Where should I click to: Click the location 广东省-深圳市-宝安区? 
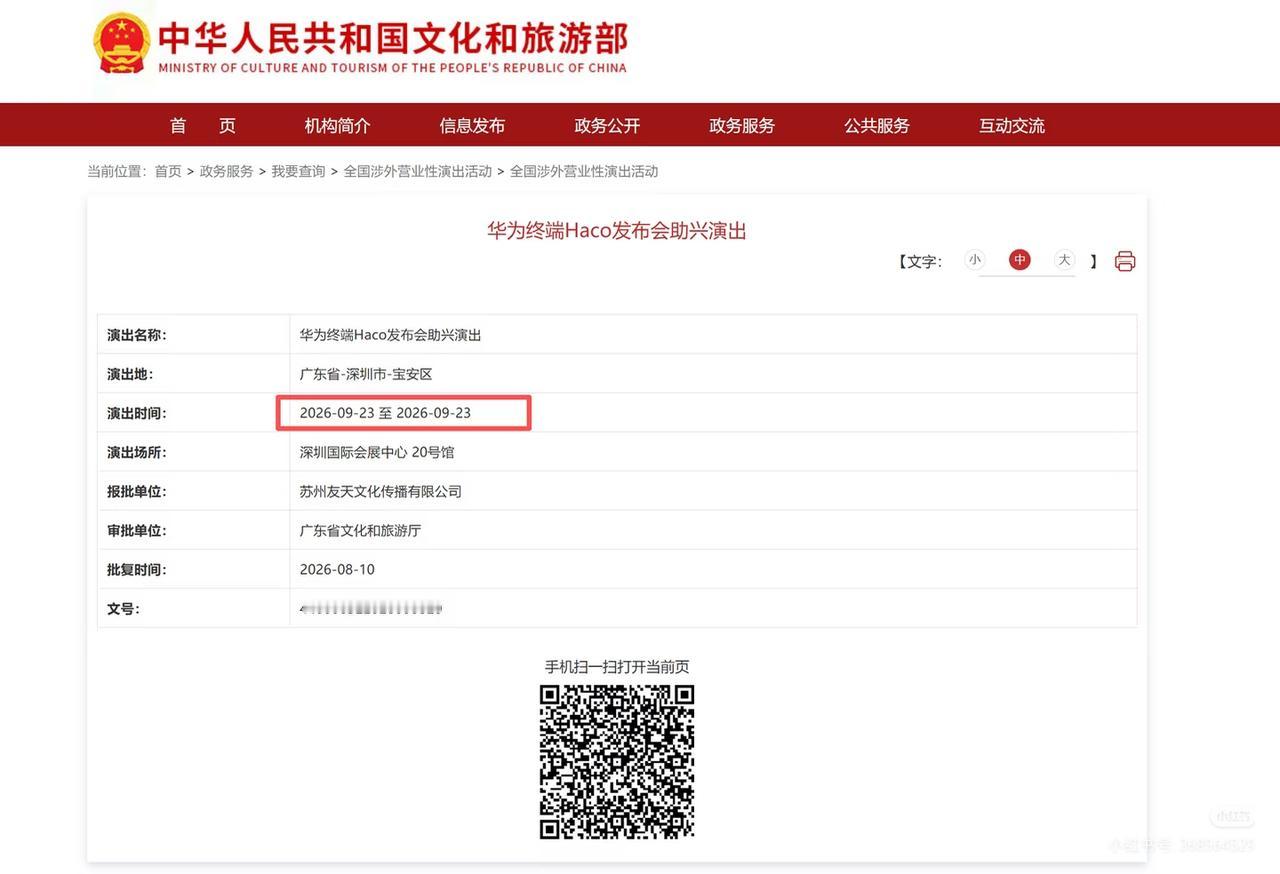click(x=366, y=374)
